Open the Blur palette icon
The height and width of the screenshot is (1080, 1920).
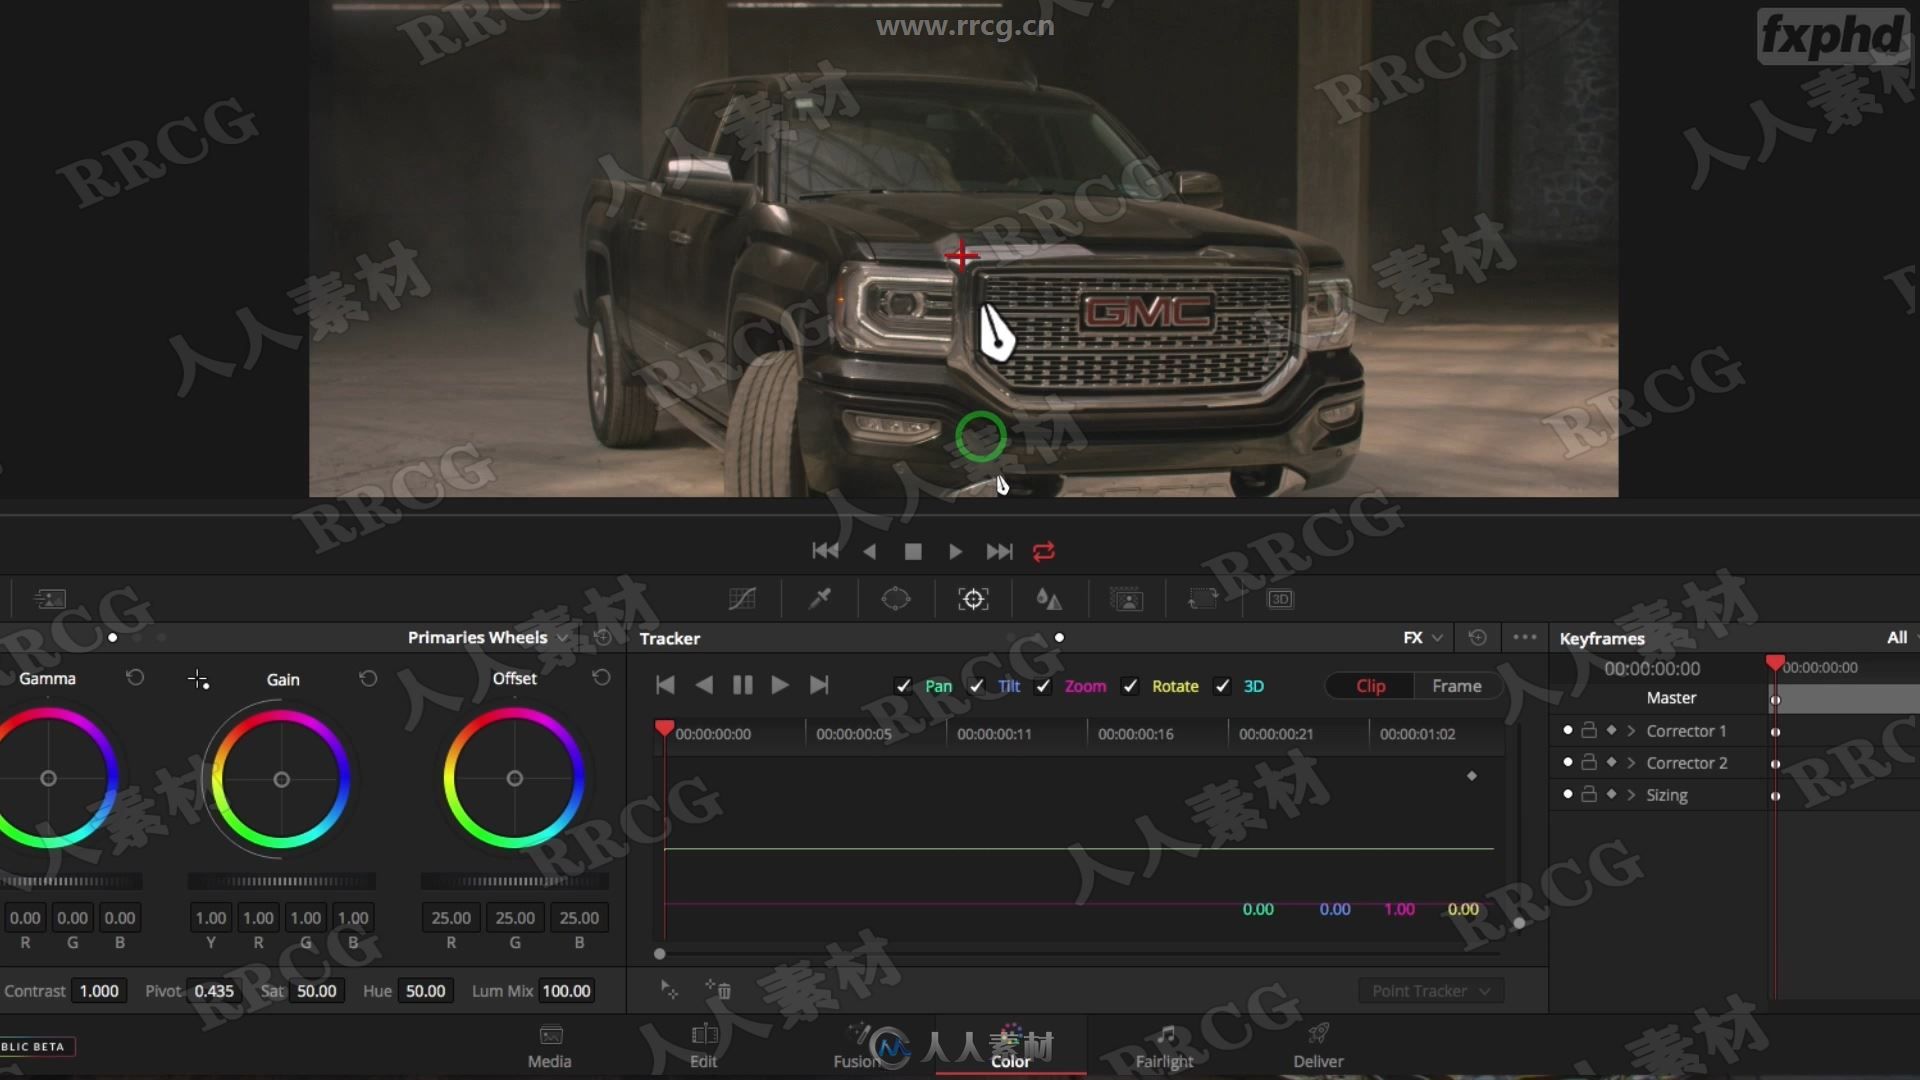coord(1048,598)
